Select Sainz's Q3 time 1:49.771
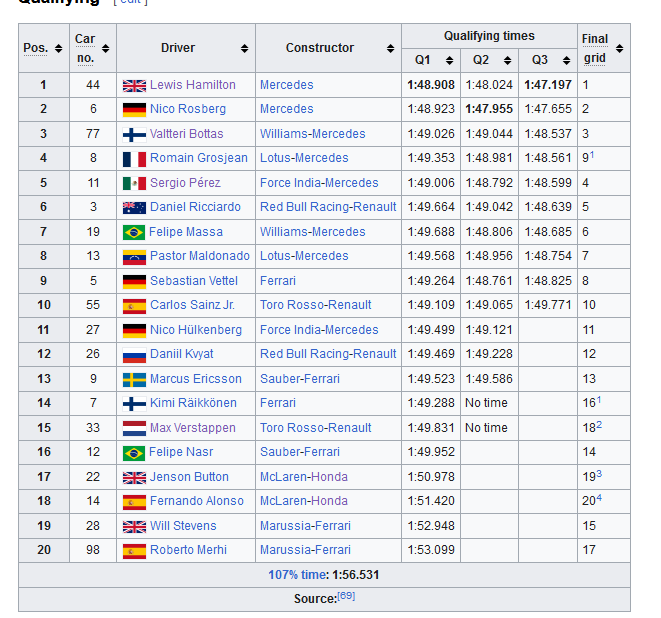The width and height of the screenshot is (661, 618). (548, 305)
